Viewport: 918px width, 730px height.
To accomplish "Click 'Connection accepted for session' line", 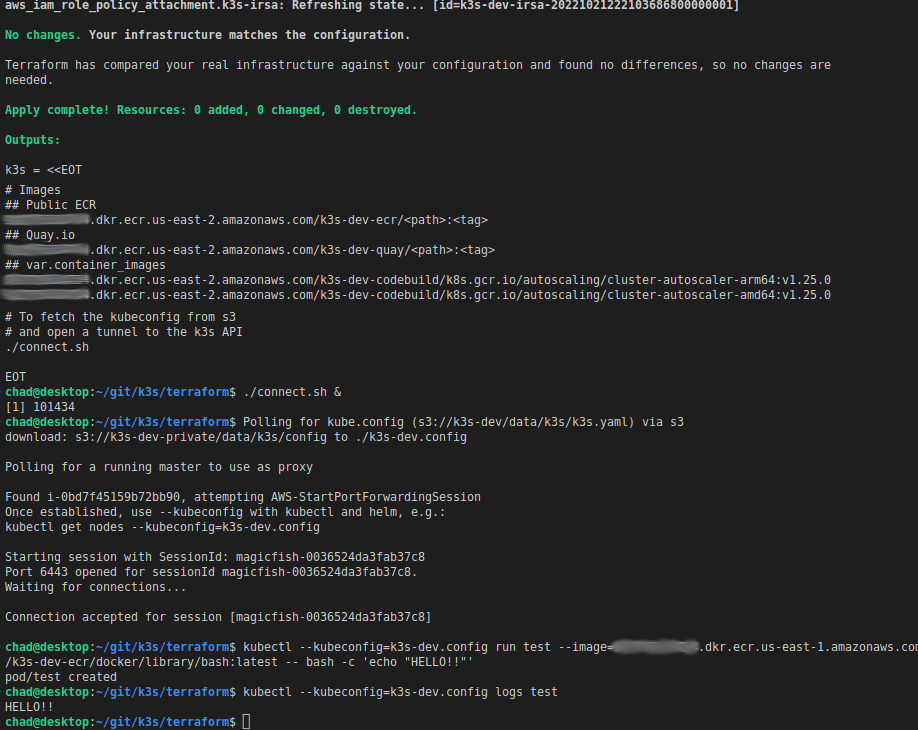I will click(x=218, y=617).
